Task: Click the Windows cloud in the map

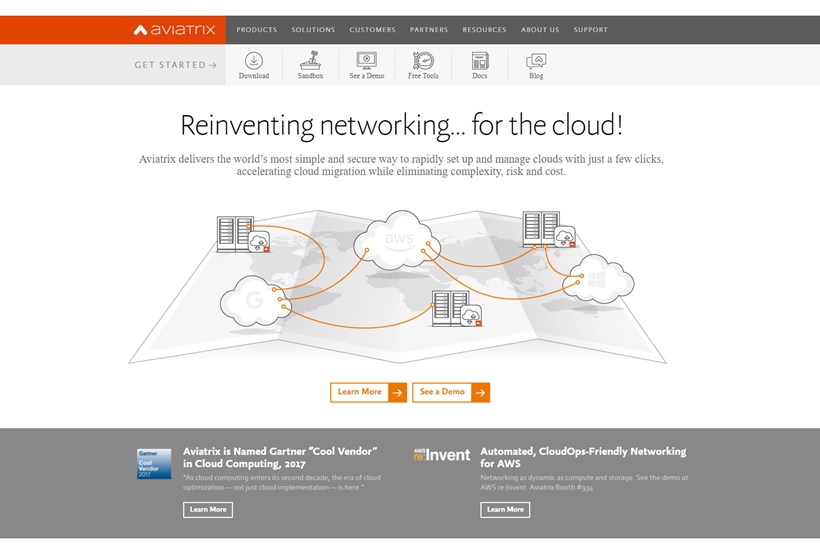Action: click(598, 279)
